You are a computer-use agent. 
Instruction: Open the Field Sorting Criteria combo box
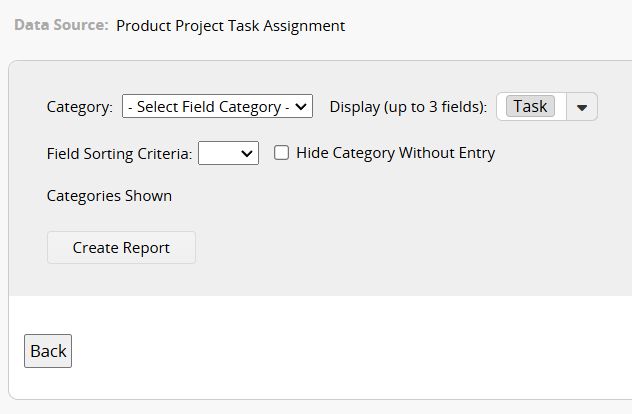228,153
